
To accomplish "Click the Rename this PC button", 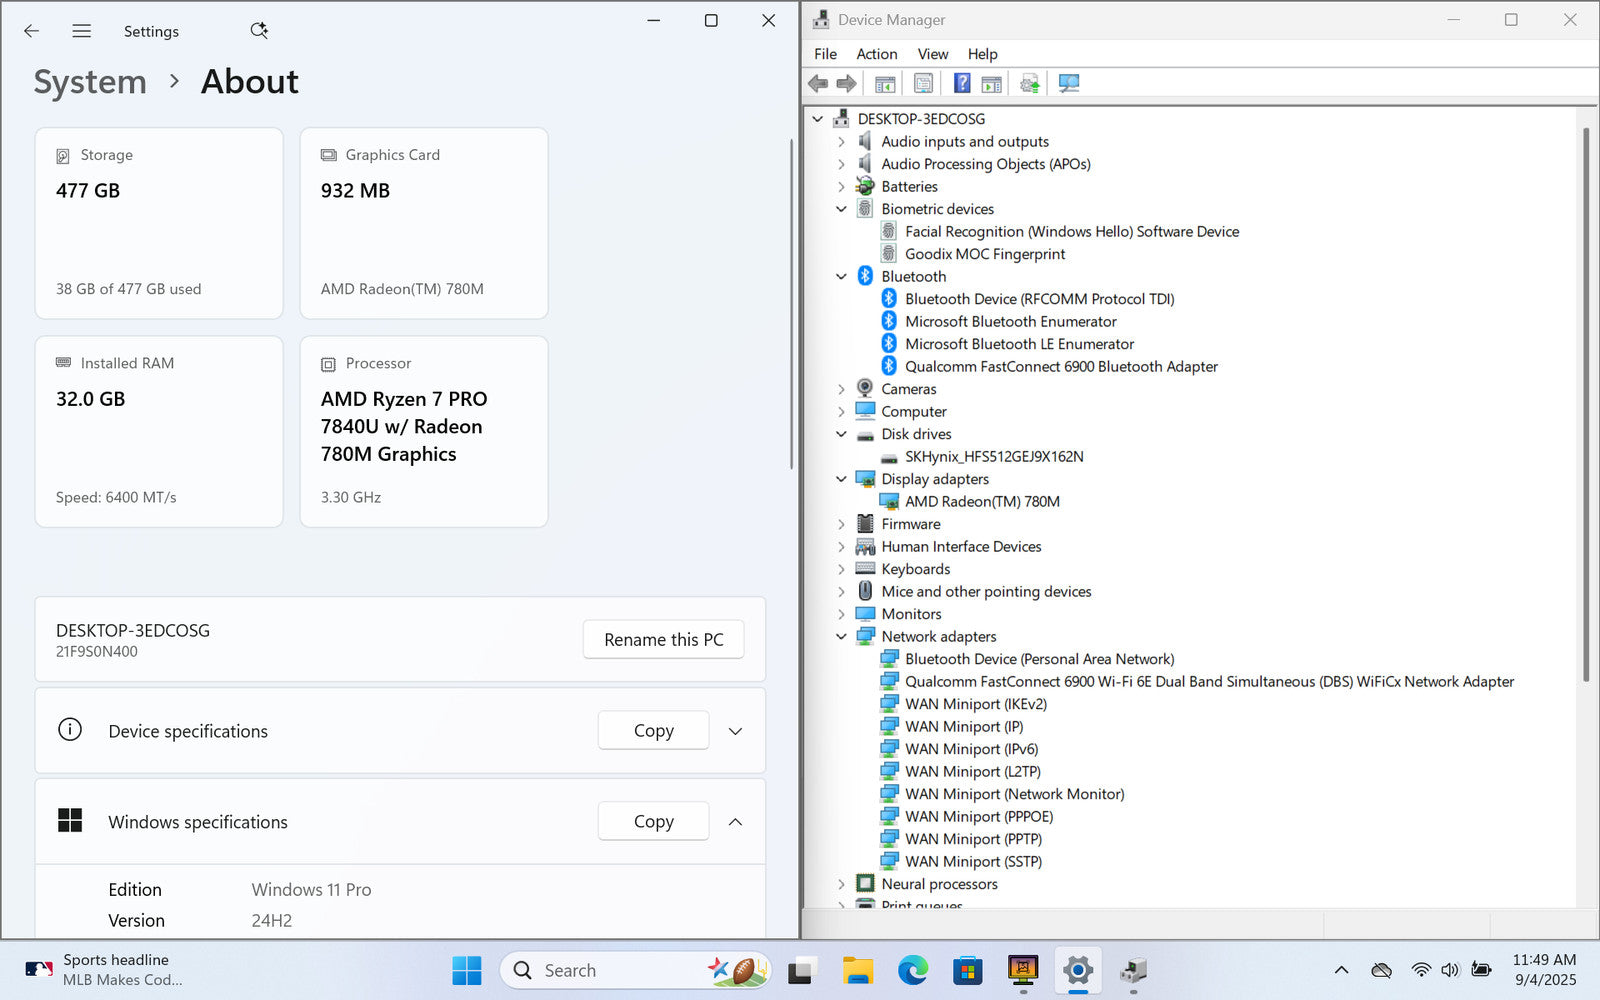I will coord(663,640).
